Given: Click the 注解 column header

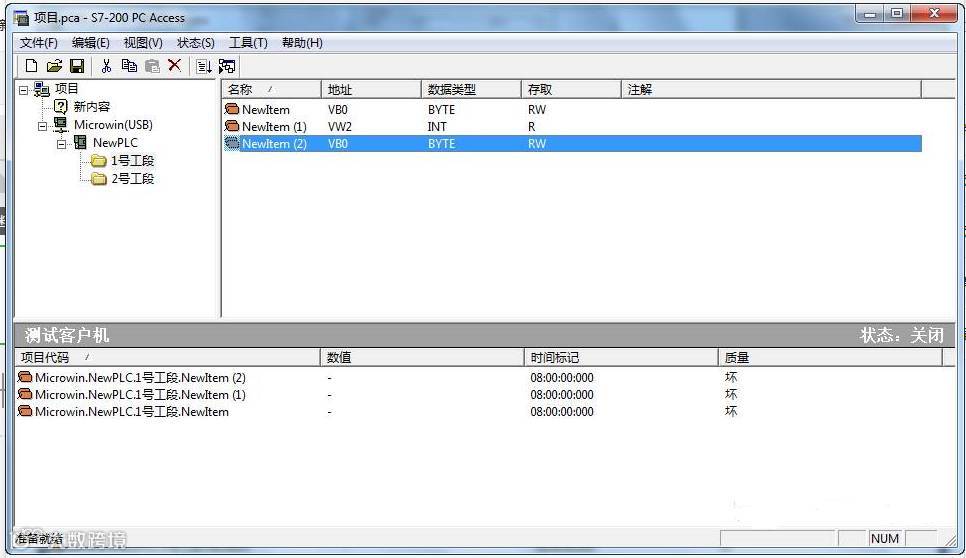Looking at the screenshot, I should (x=771, y=89).
